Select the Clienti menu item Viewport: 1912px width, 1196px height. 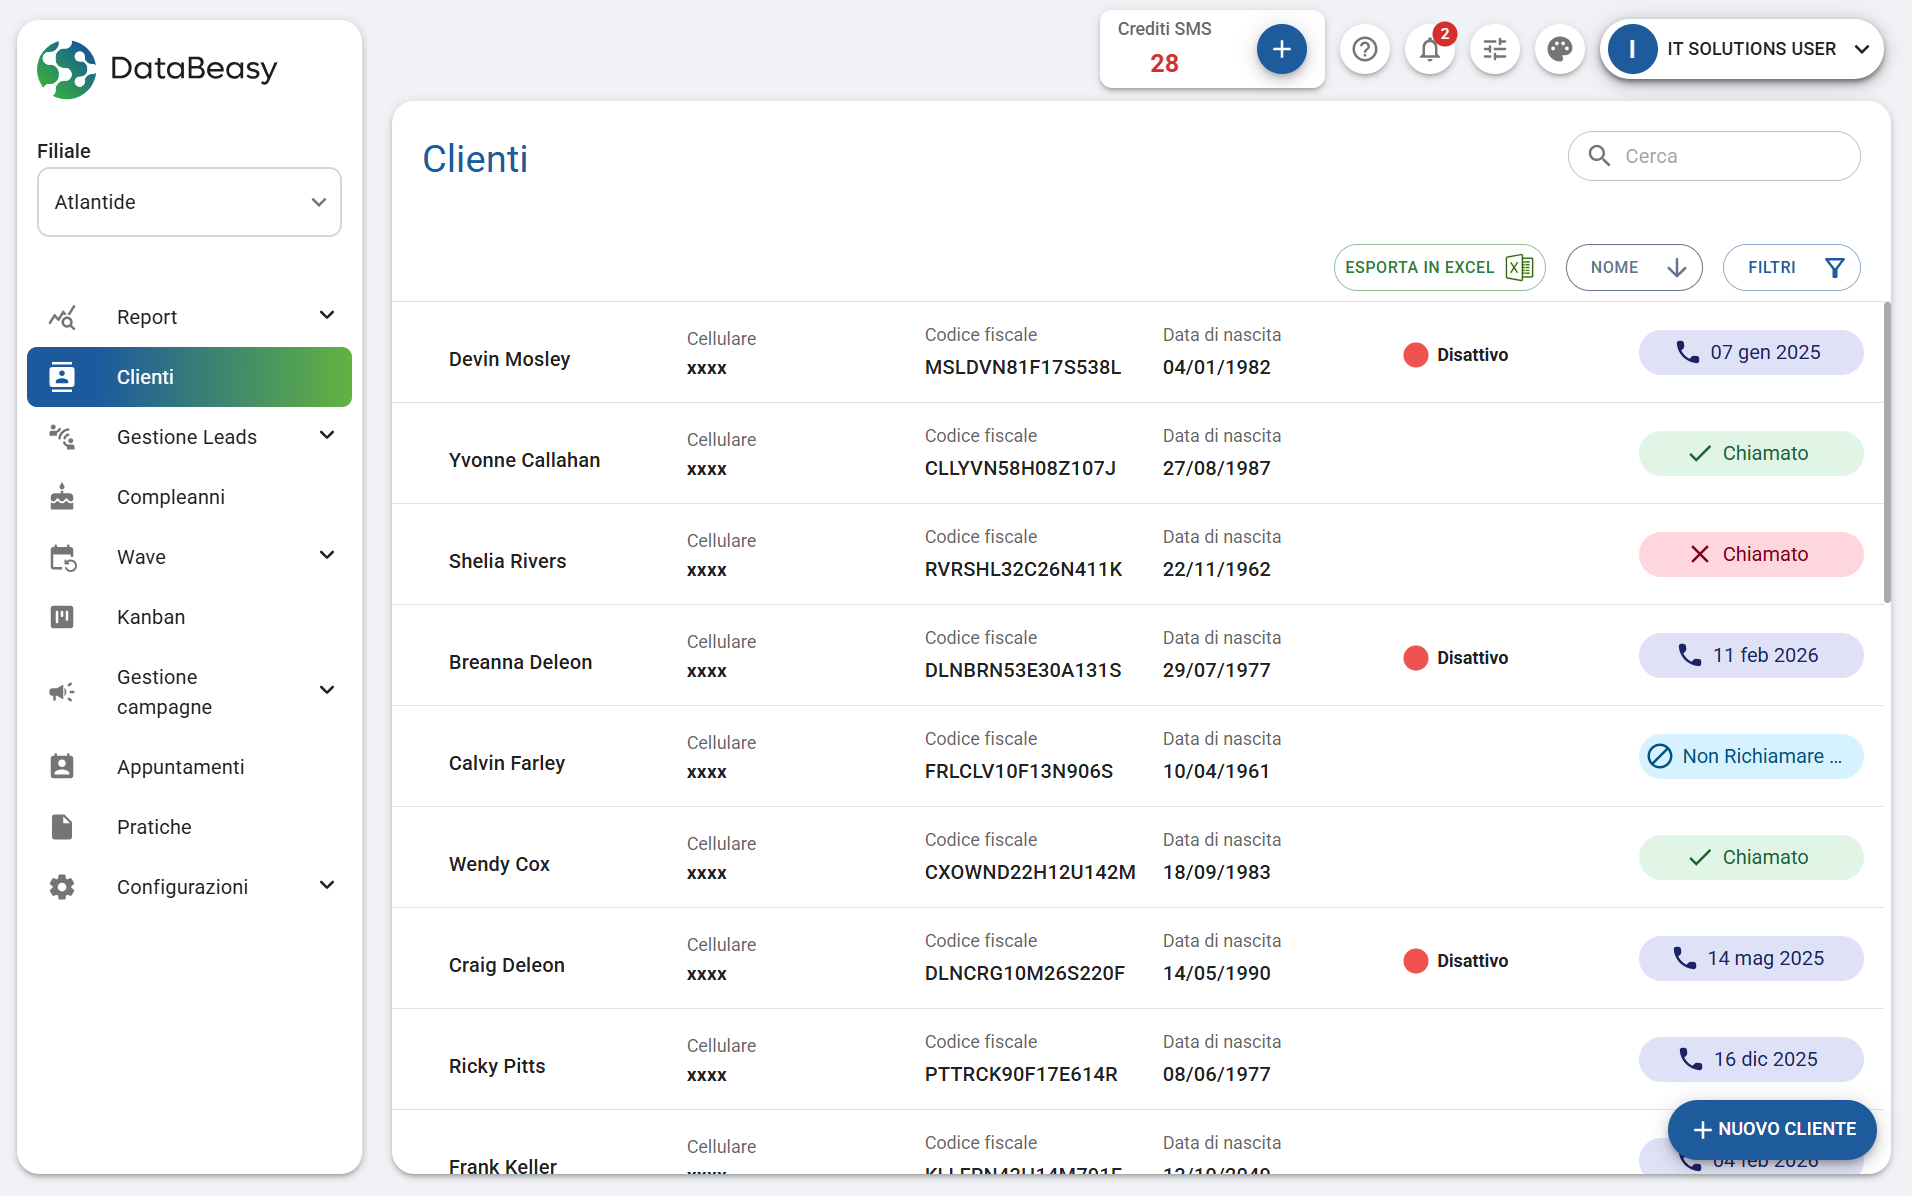click(x=189, y=377)
